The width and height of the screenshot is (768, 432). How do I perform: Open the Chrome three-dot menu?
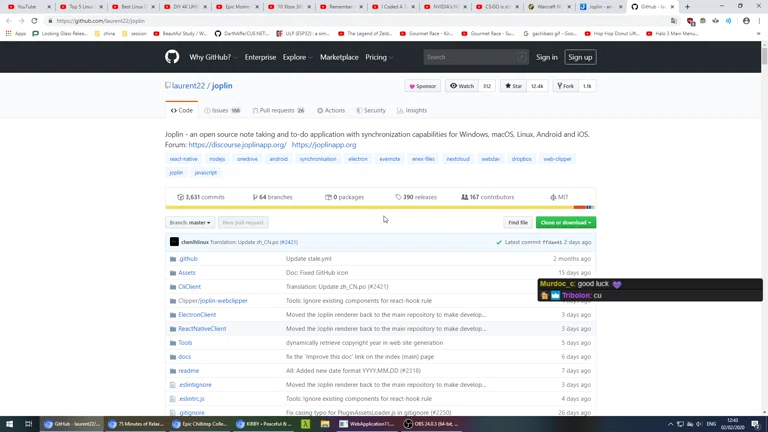click(x=759, y=21)
